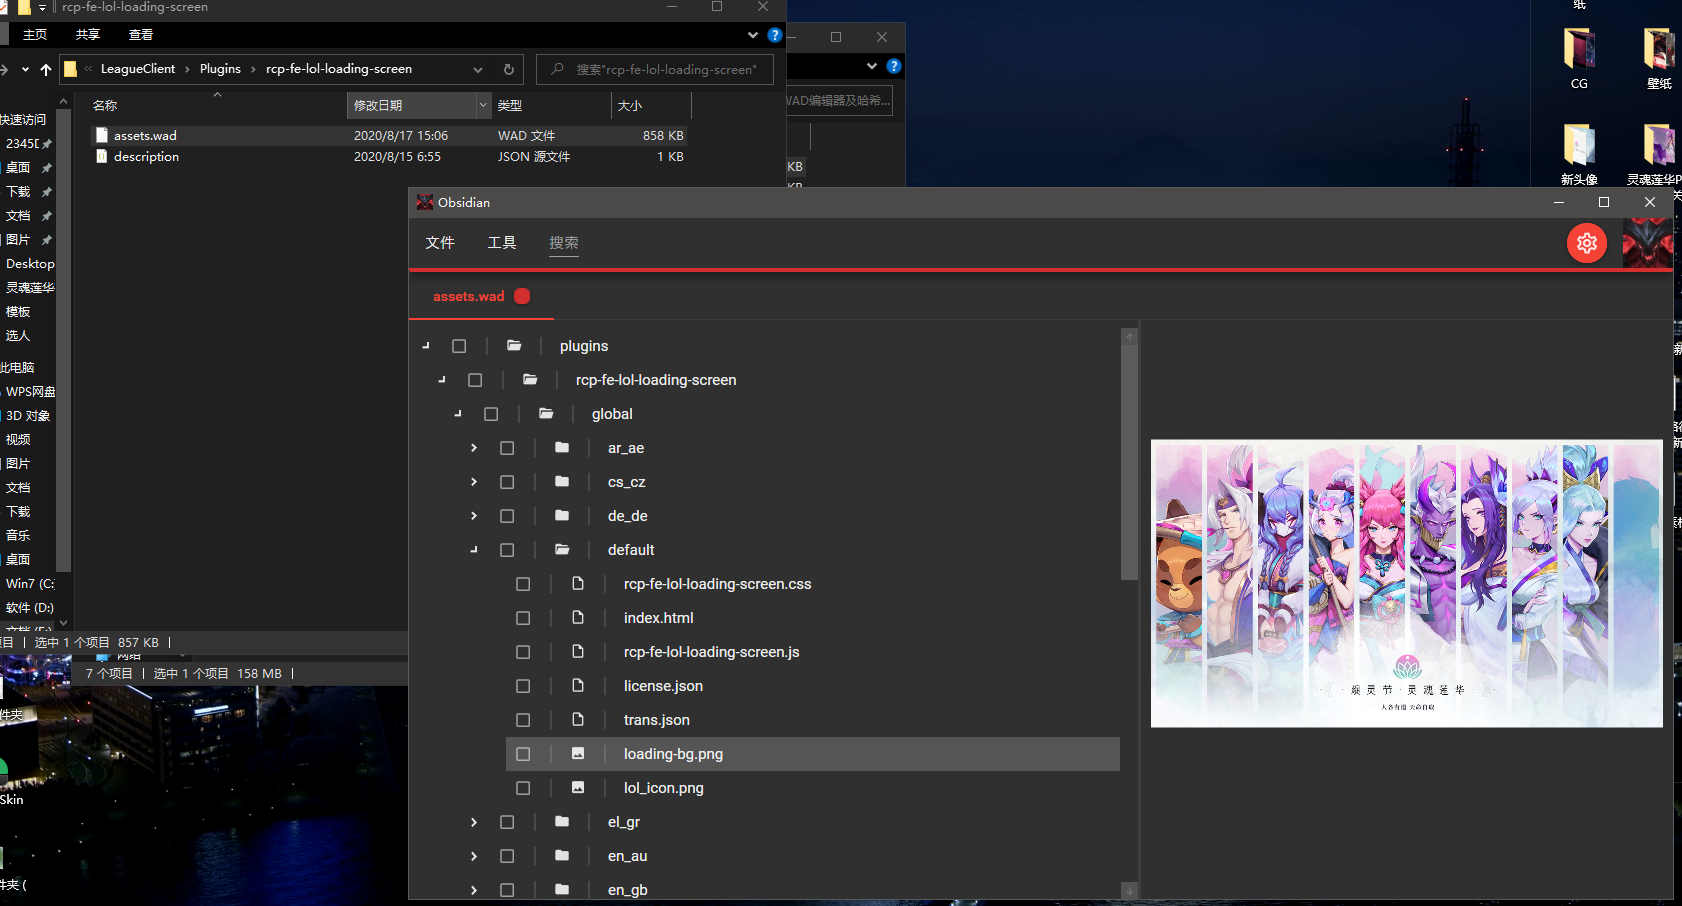Collapse the rcp-fe-lol-loading-screen tree node
Viewport: 1682px width, 906px height.
[x=443, y=380]
